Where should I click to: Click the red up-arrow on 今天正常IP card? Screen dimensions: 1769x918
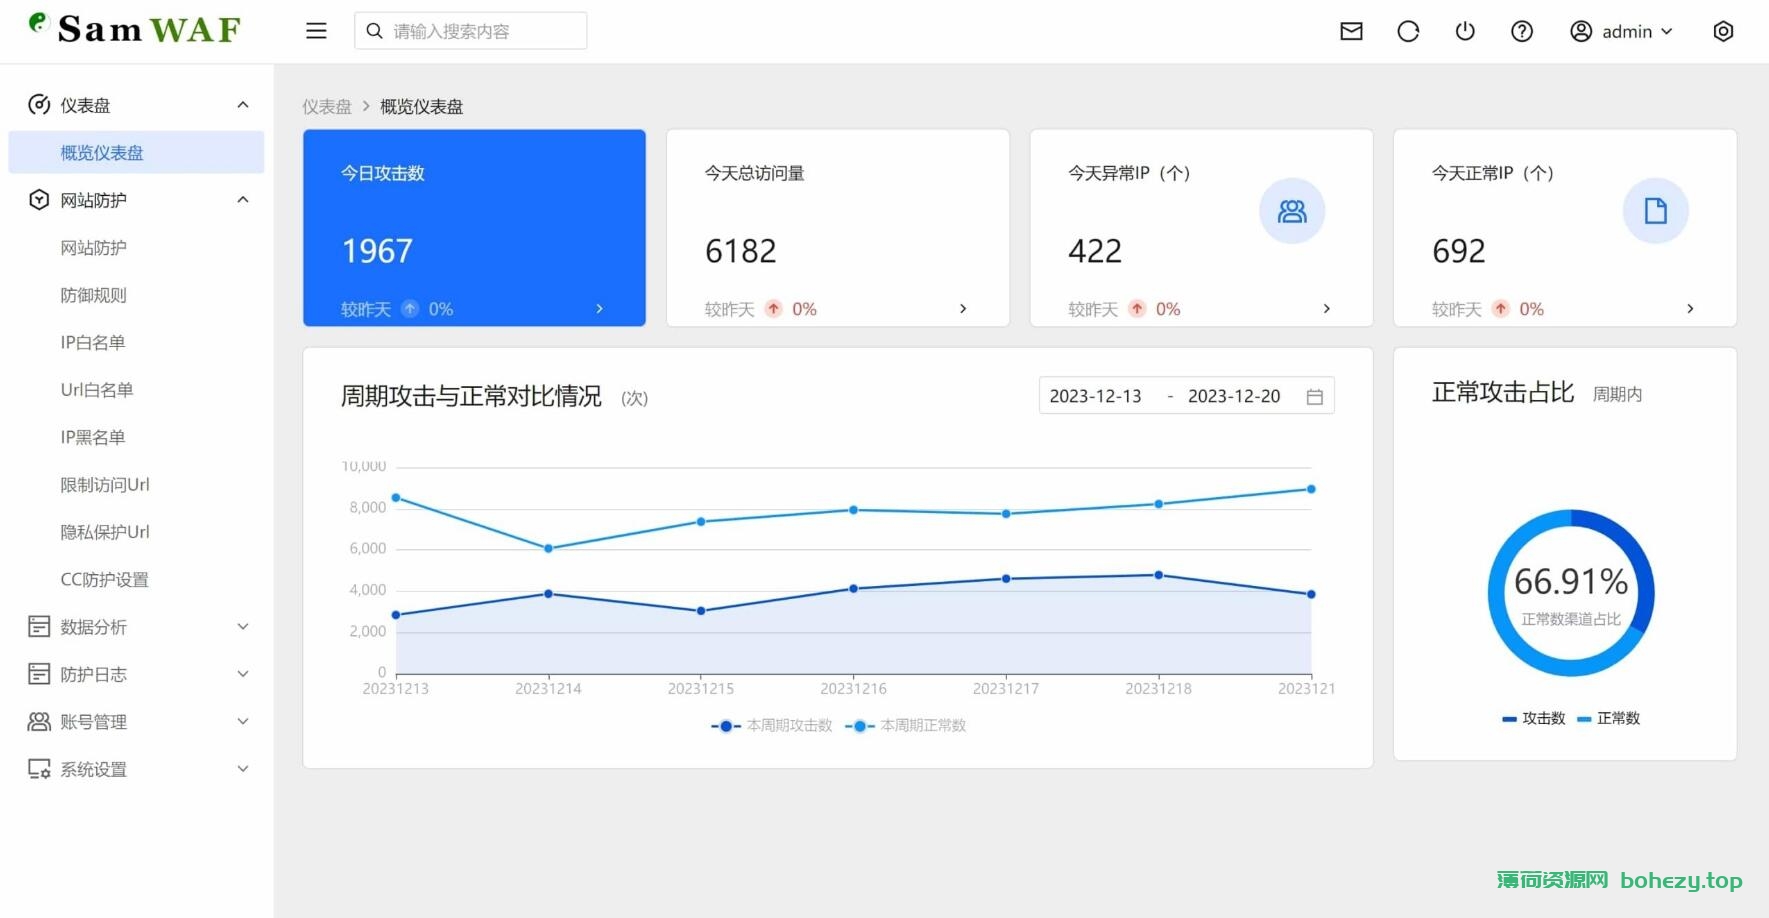pyautogui.click(x=1501, y=309)
